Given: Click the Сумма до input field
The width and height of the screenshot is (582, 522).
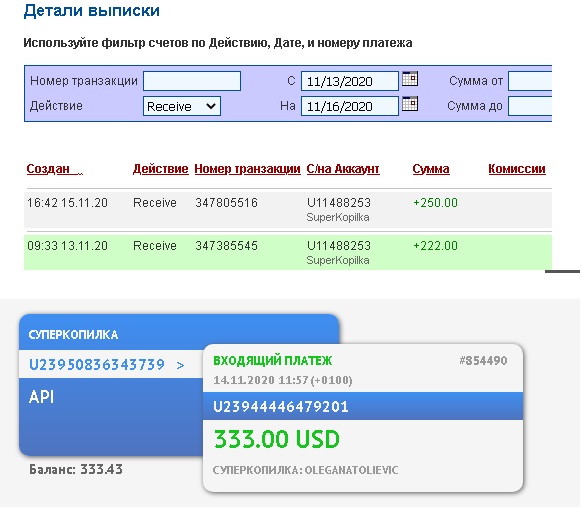Looking at the screenshot, I should coord(530,106).
